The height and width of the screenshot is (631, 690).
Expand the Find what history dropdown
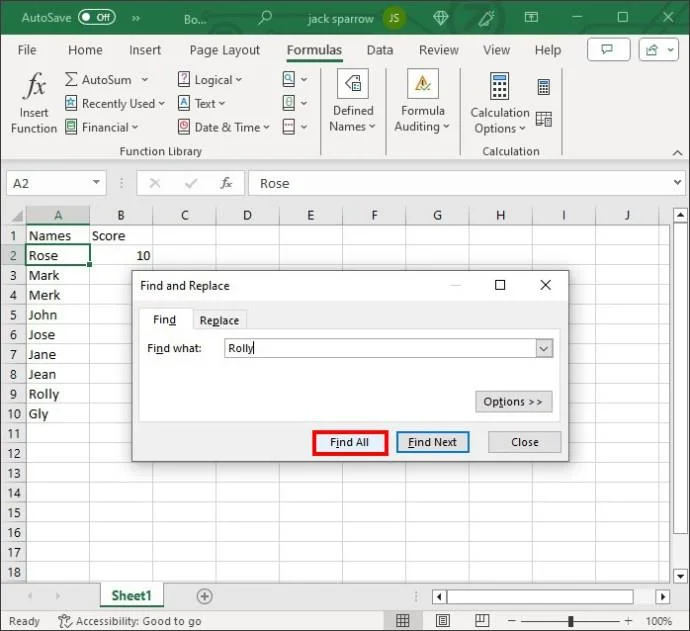pyautogui.click(x=544, y=348)
